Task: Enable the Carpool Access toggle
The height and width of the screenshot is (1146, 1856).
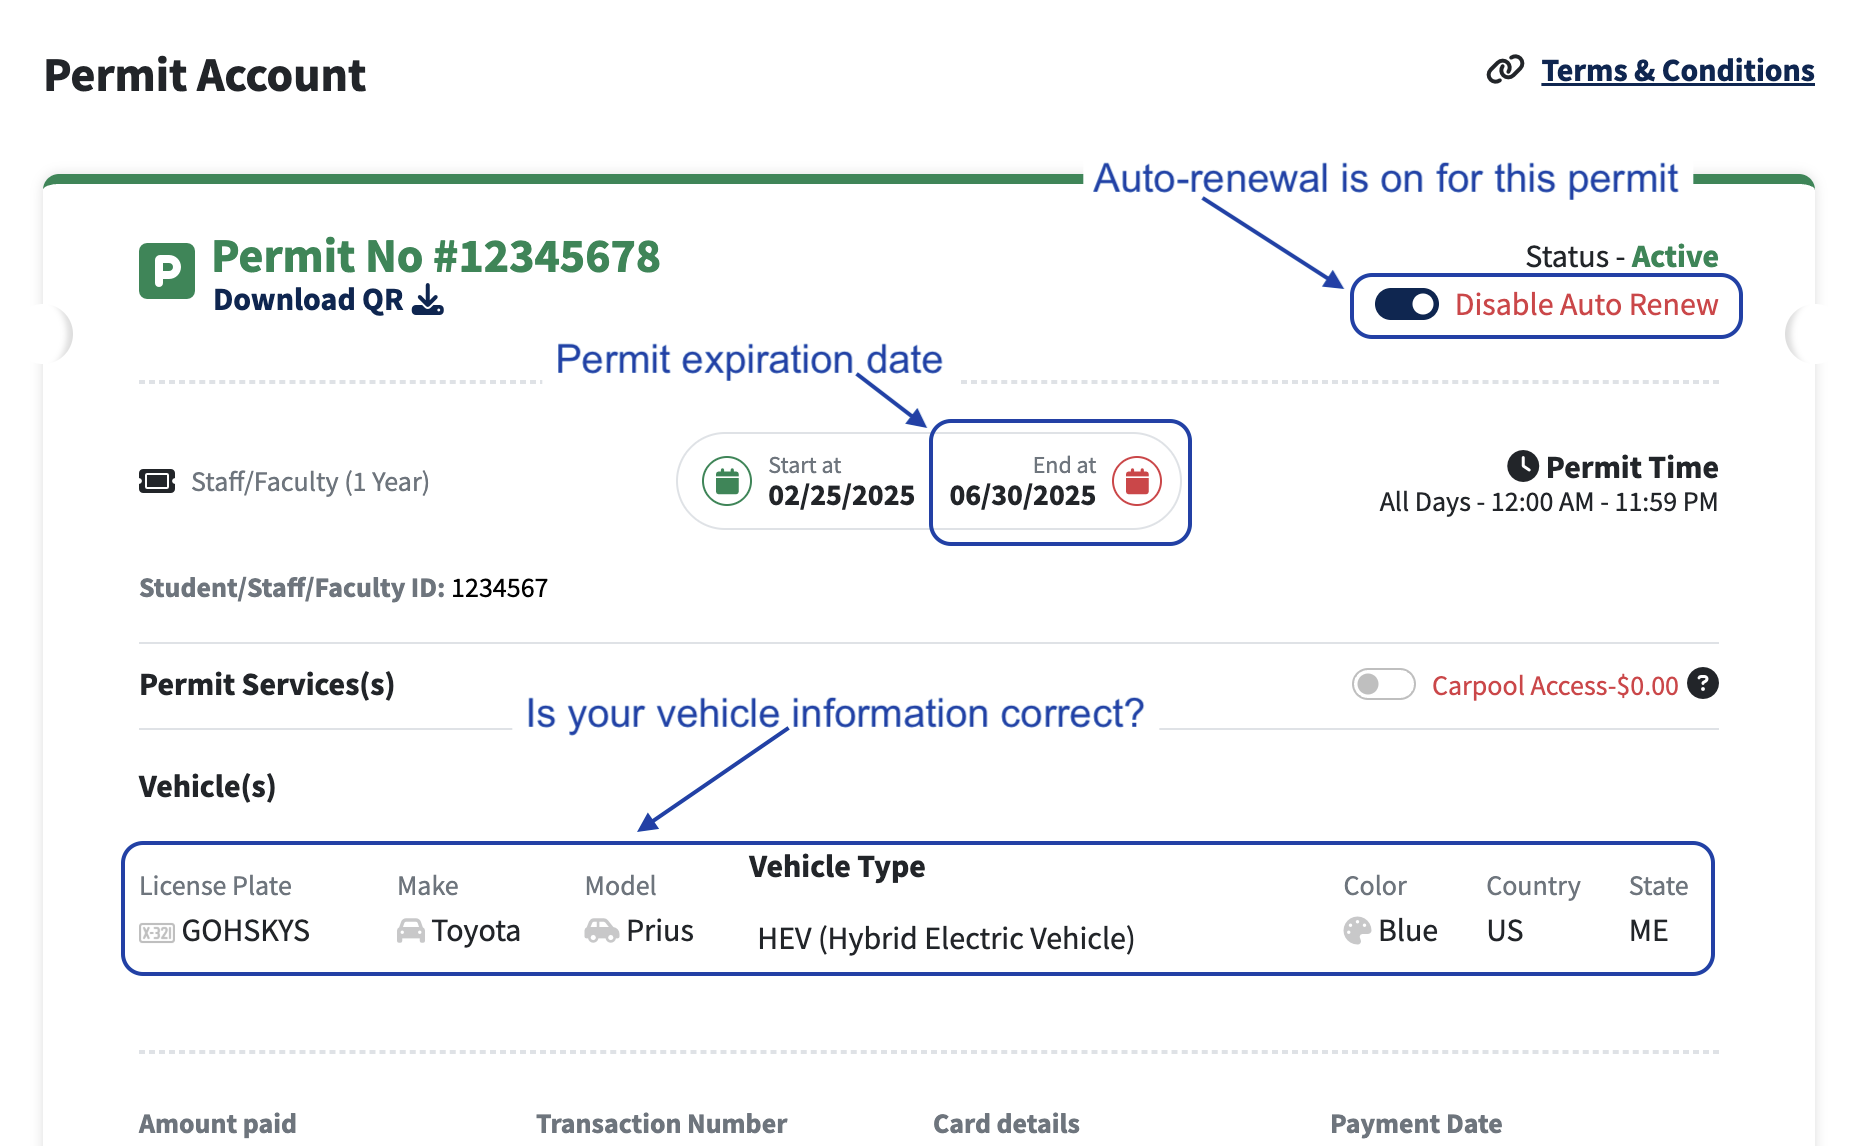Action: 1383,685
